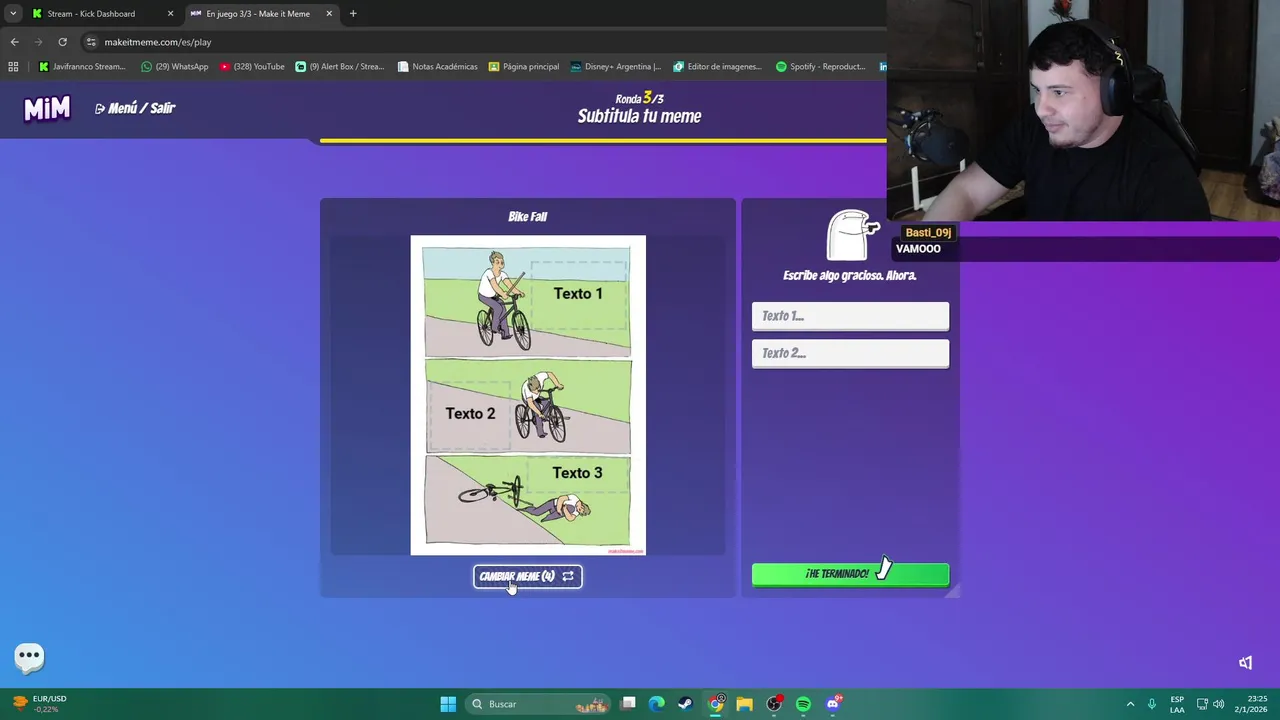The image size is (1280, 720).
Task: Expand the tab search dropdown
Action: click(12, 14)
